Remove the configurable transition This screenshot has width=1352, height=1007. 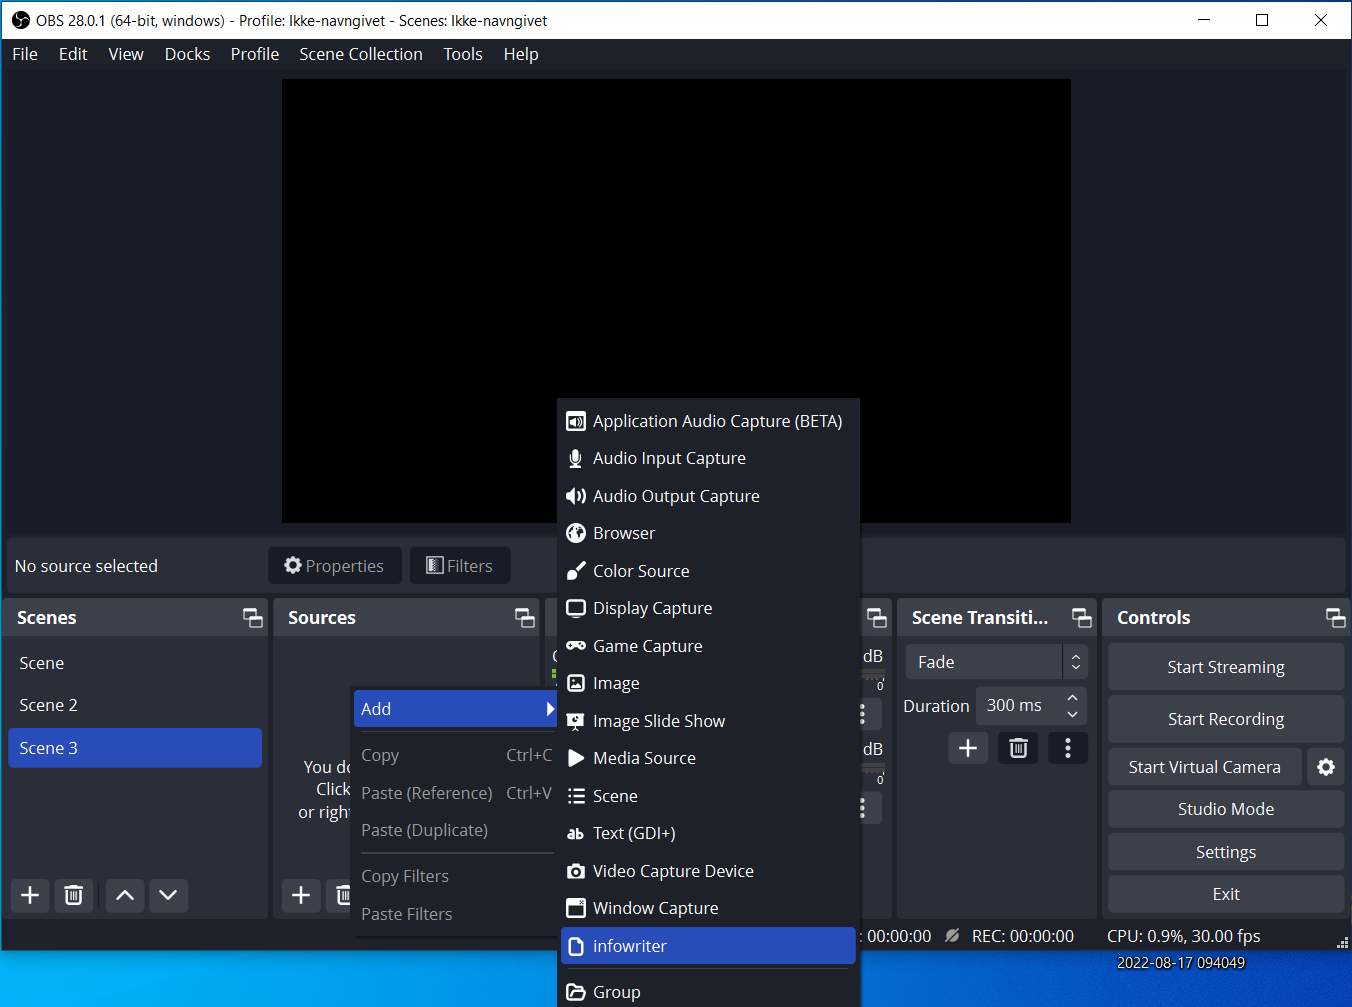coord(1018,748)
